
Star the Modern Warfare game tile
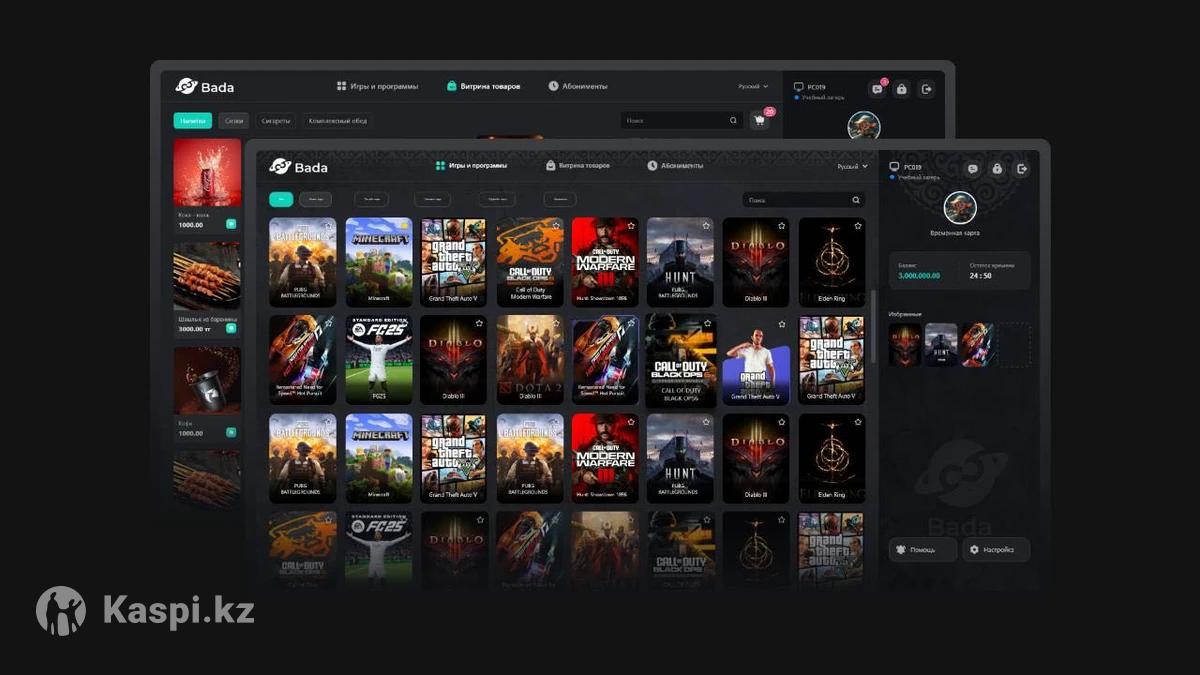point(630,226)
